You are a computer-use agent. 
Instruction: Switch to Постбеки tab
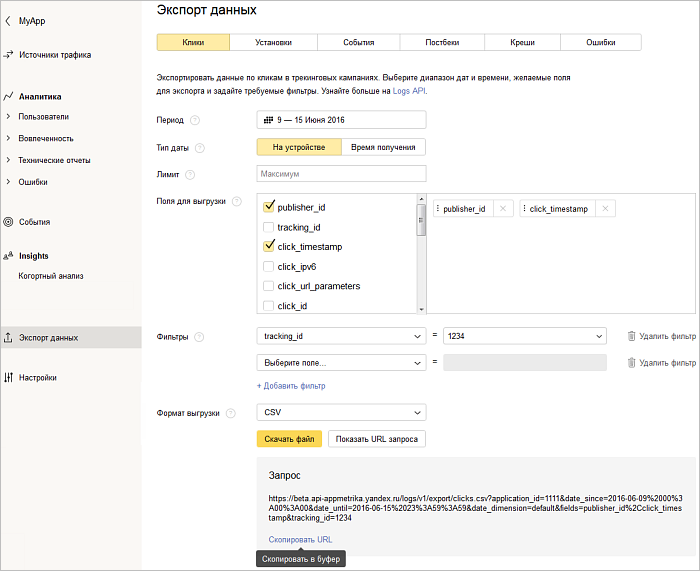tap(442, 42)
